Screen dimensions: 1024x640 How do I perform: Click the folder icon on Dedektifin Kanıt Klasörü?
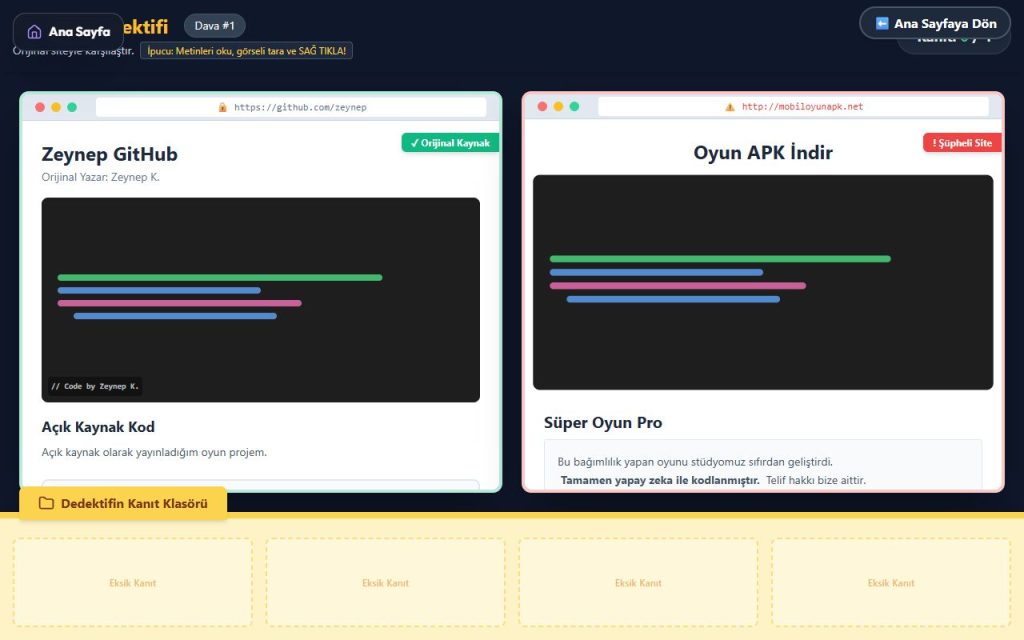coord(46,504)
